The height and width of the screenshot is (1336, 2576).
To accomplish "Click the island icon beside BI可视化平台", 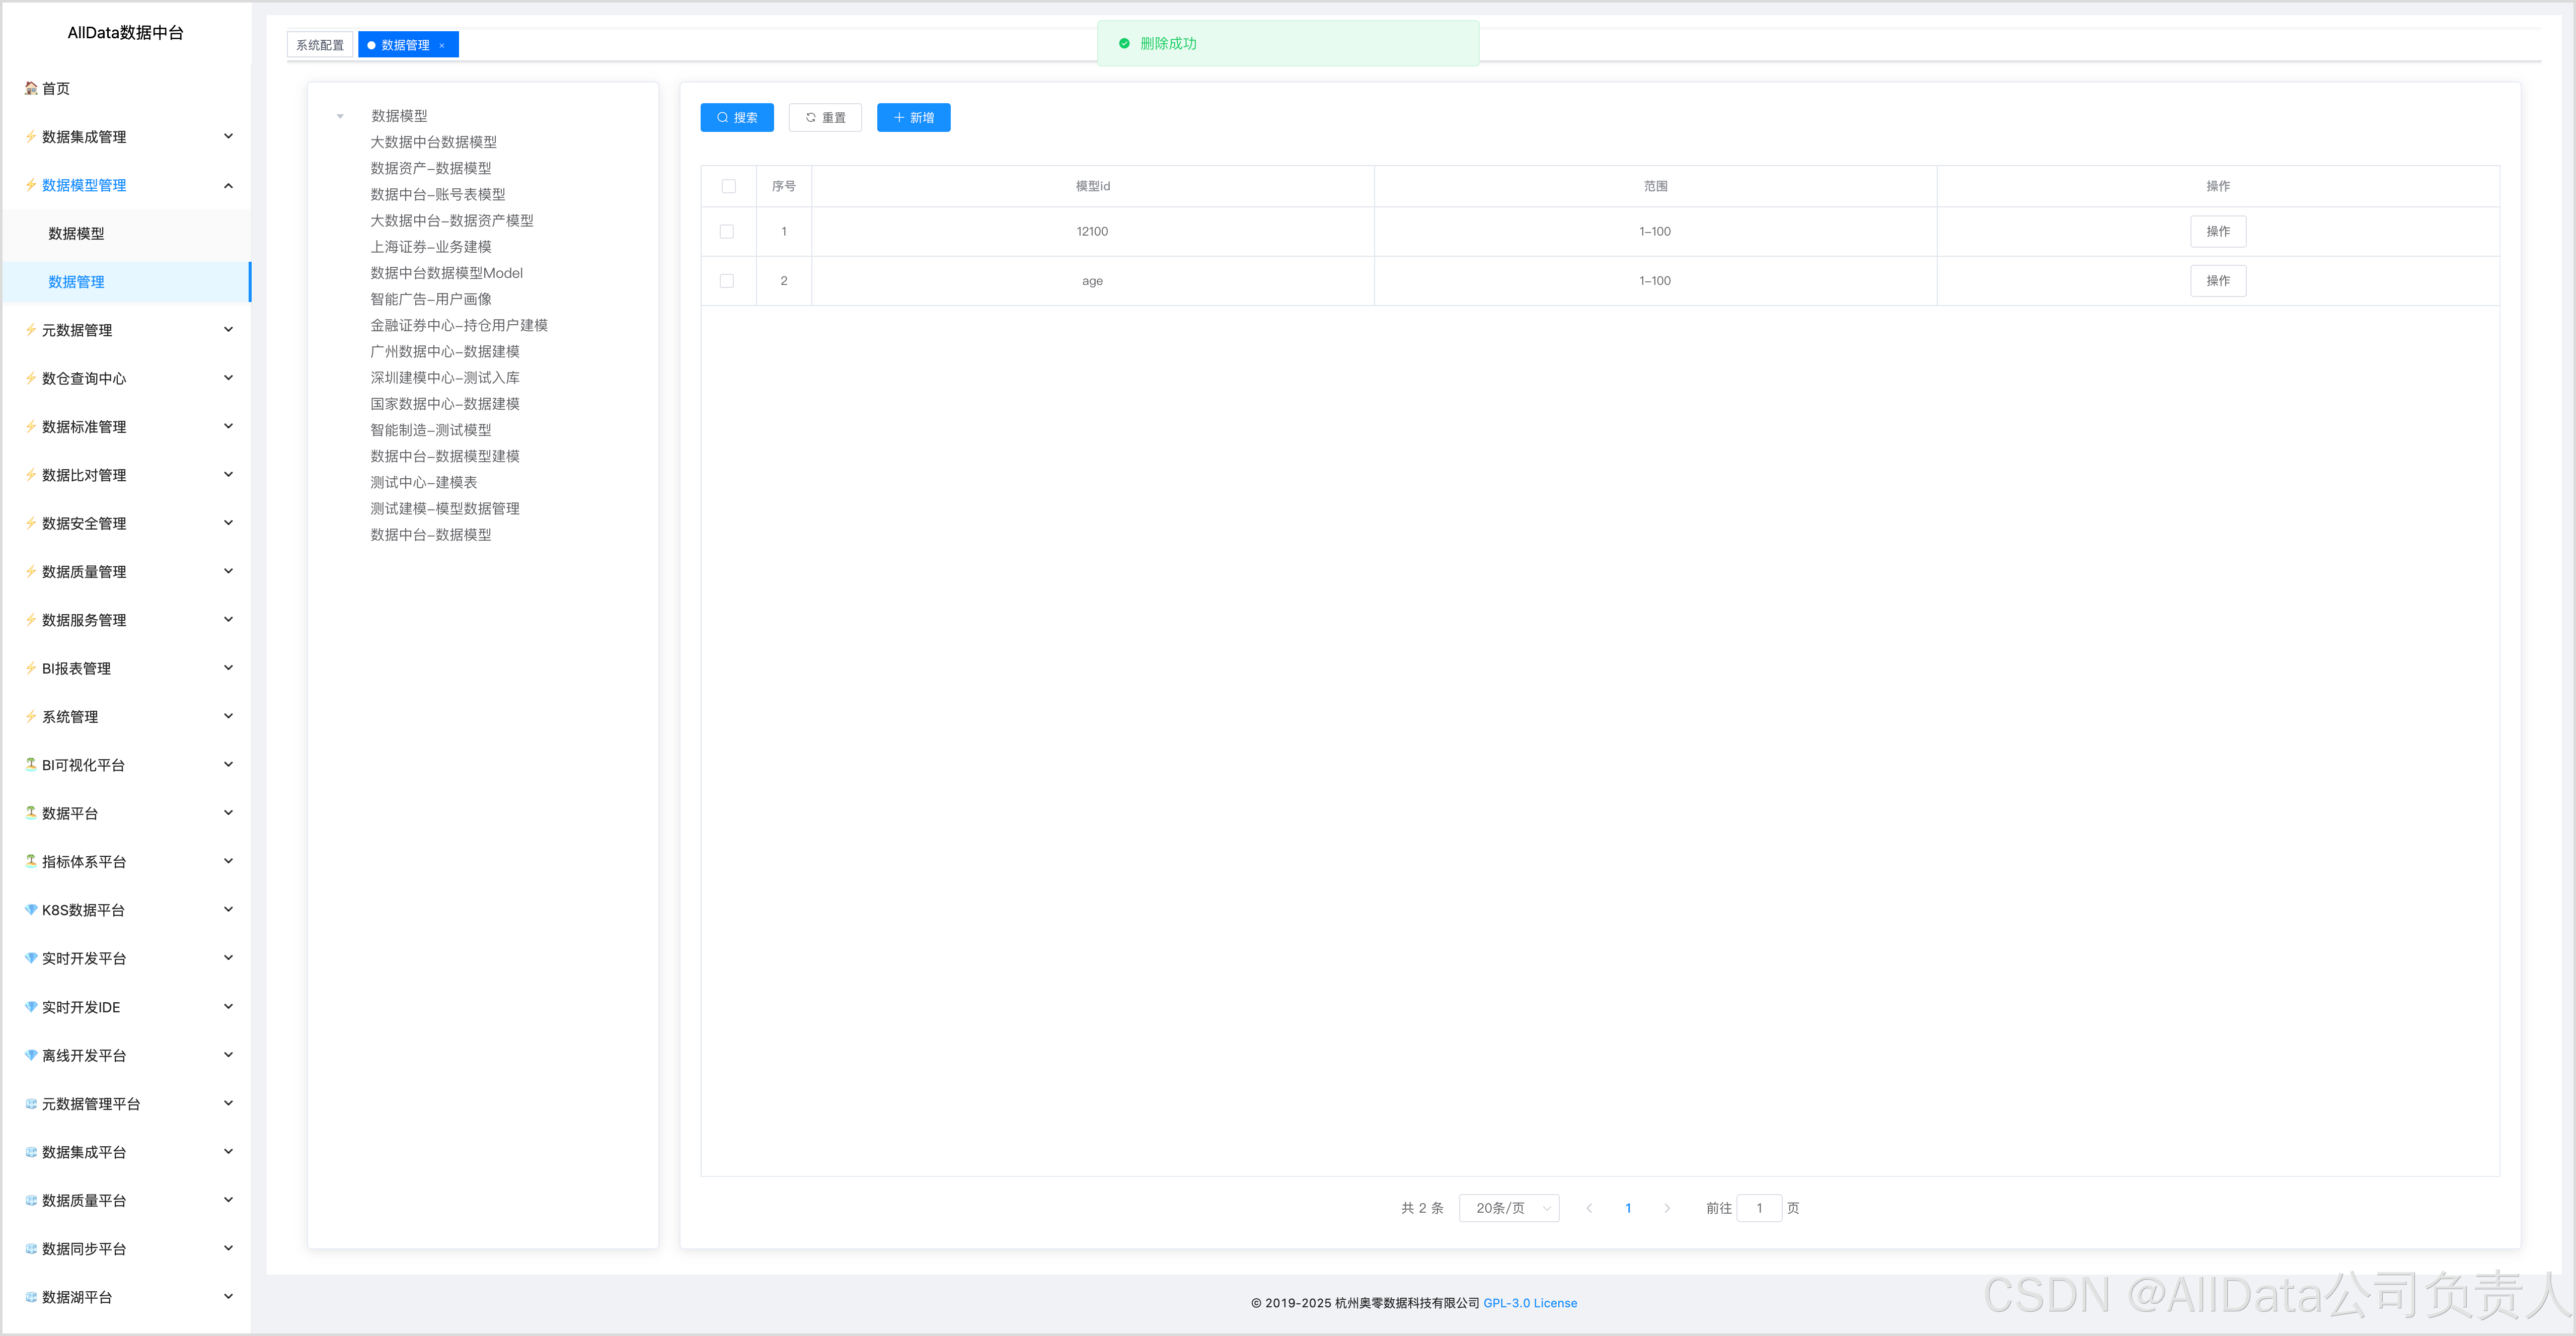I will click(31, 764).
